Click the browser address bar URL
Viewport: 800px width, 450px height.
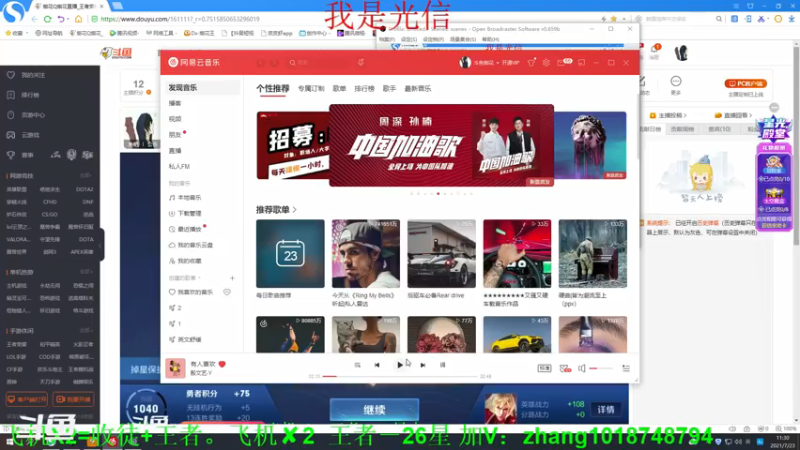[x=180, y=19]
